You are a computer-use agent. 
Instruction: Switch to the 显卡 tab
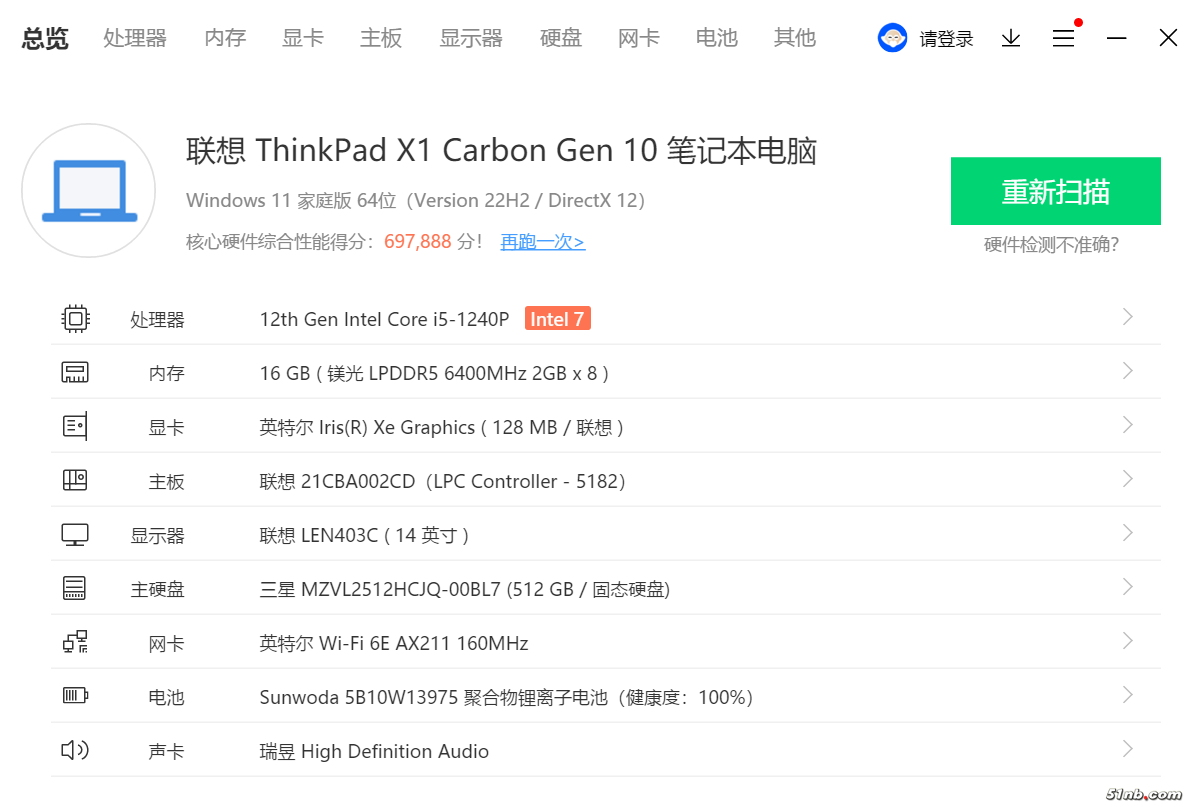[303, 38]
